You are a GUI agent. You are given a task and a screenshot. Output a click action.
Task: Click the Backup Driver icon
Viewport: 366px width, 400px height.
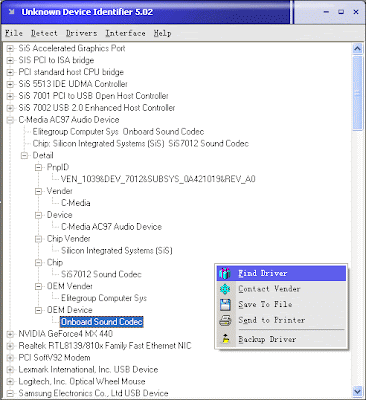pos(226,339)
